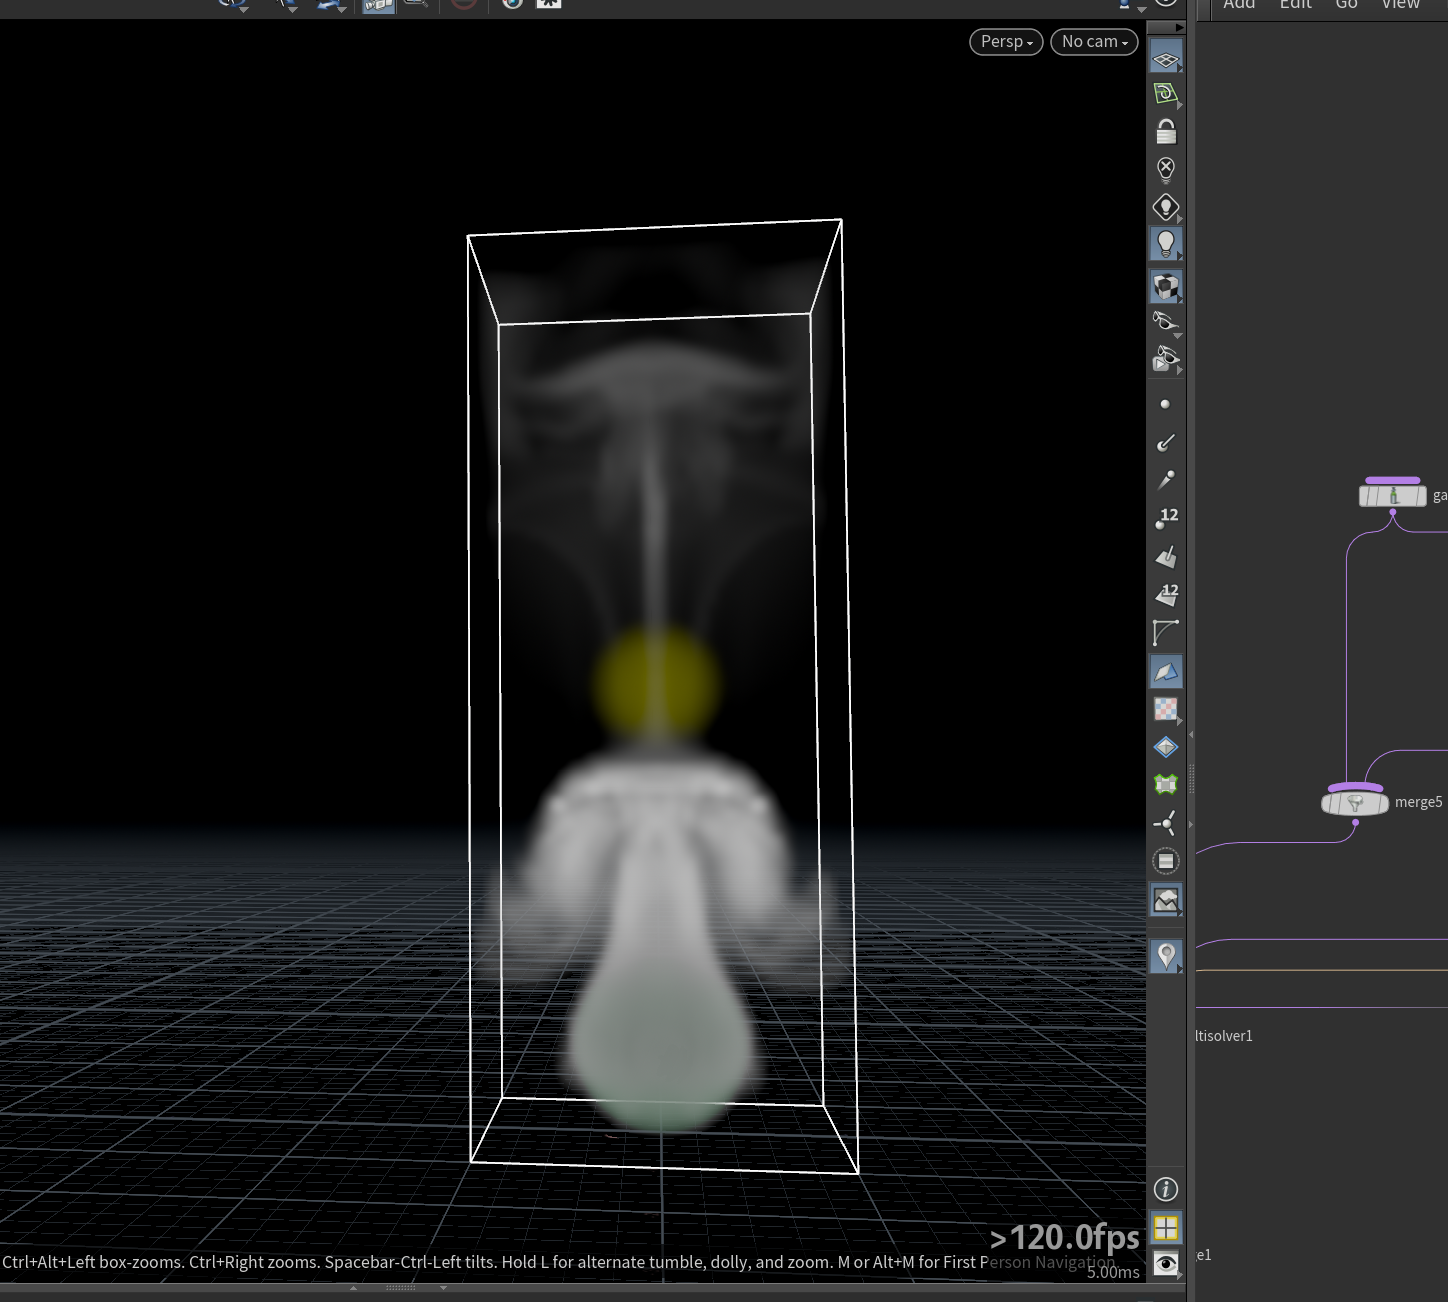Show primitive numbers icon labeled 12
The width and height of the screenshot is (1448, 1302).
coord(1166,594)
